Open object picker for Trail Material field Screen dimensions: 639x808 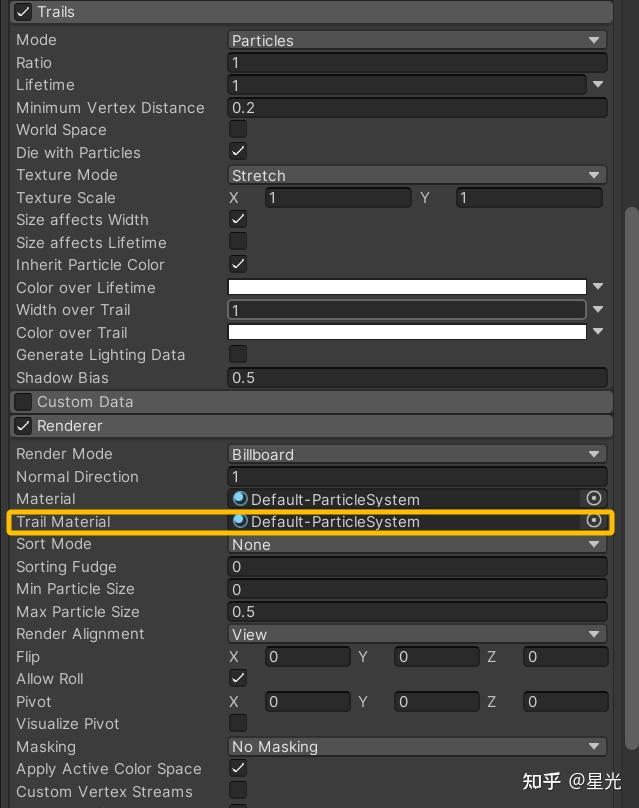594,520
